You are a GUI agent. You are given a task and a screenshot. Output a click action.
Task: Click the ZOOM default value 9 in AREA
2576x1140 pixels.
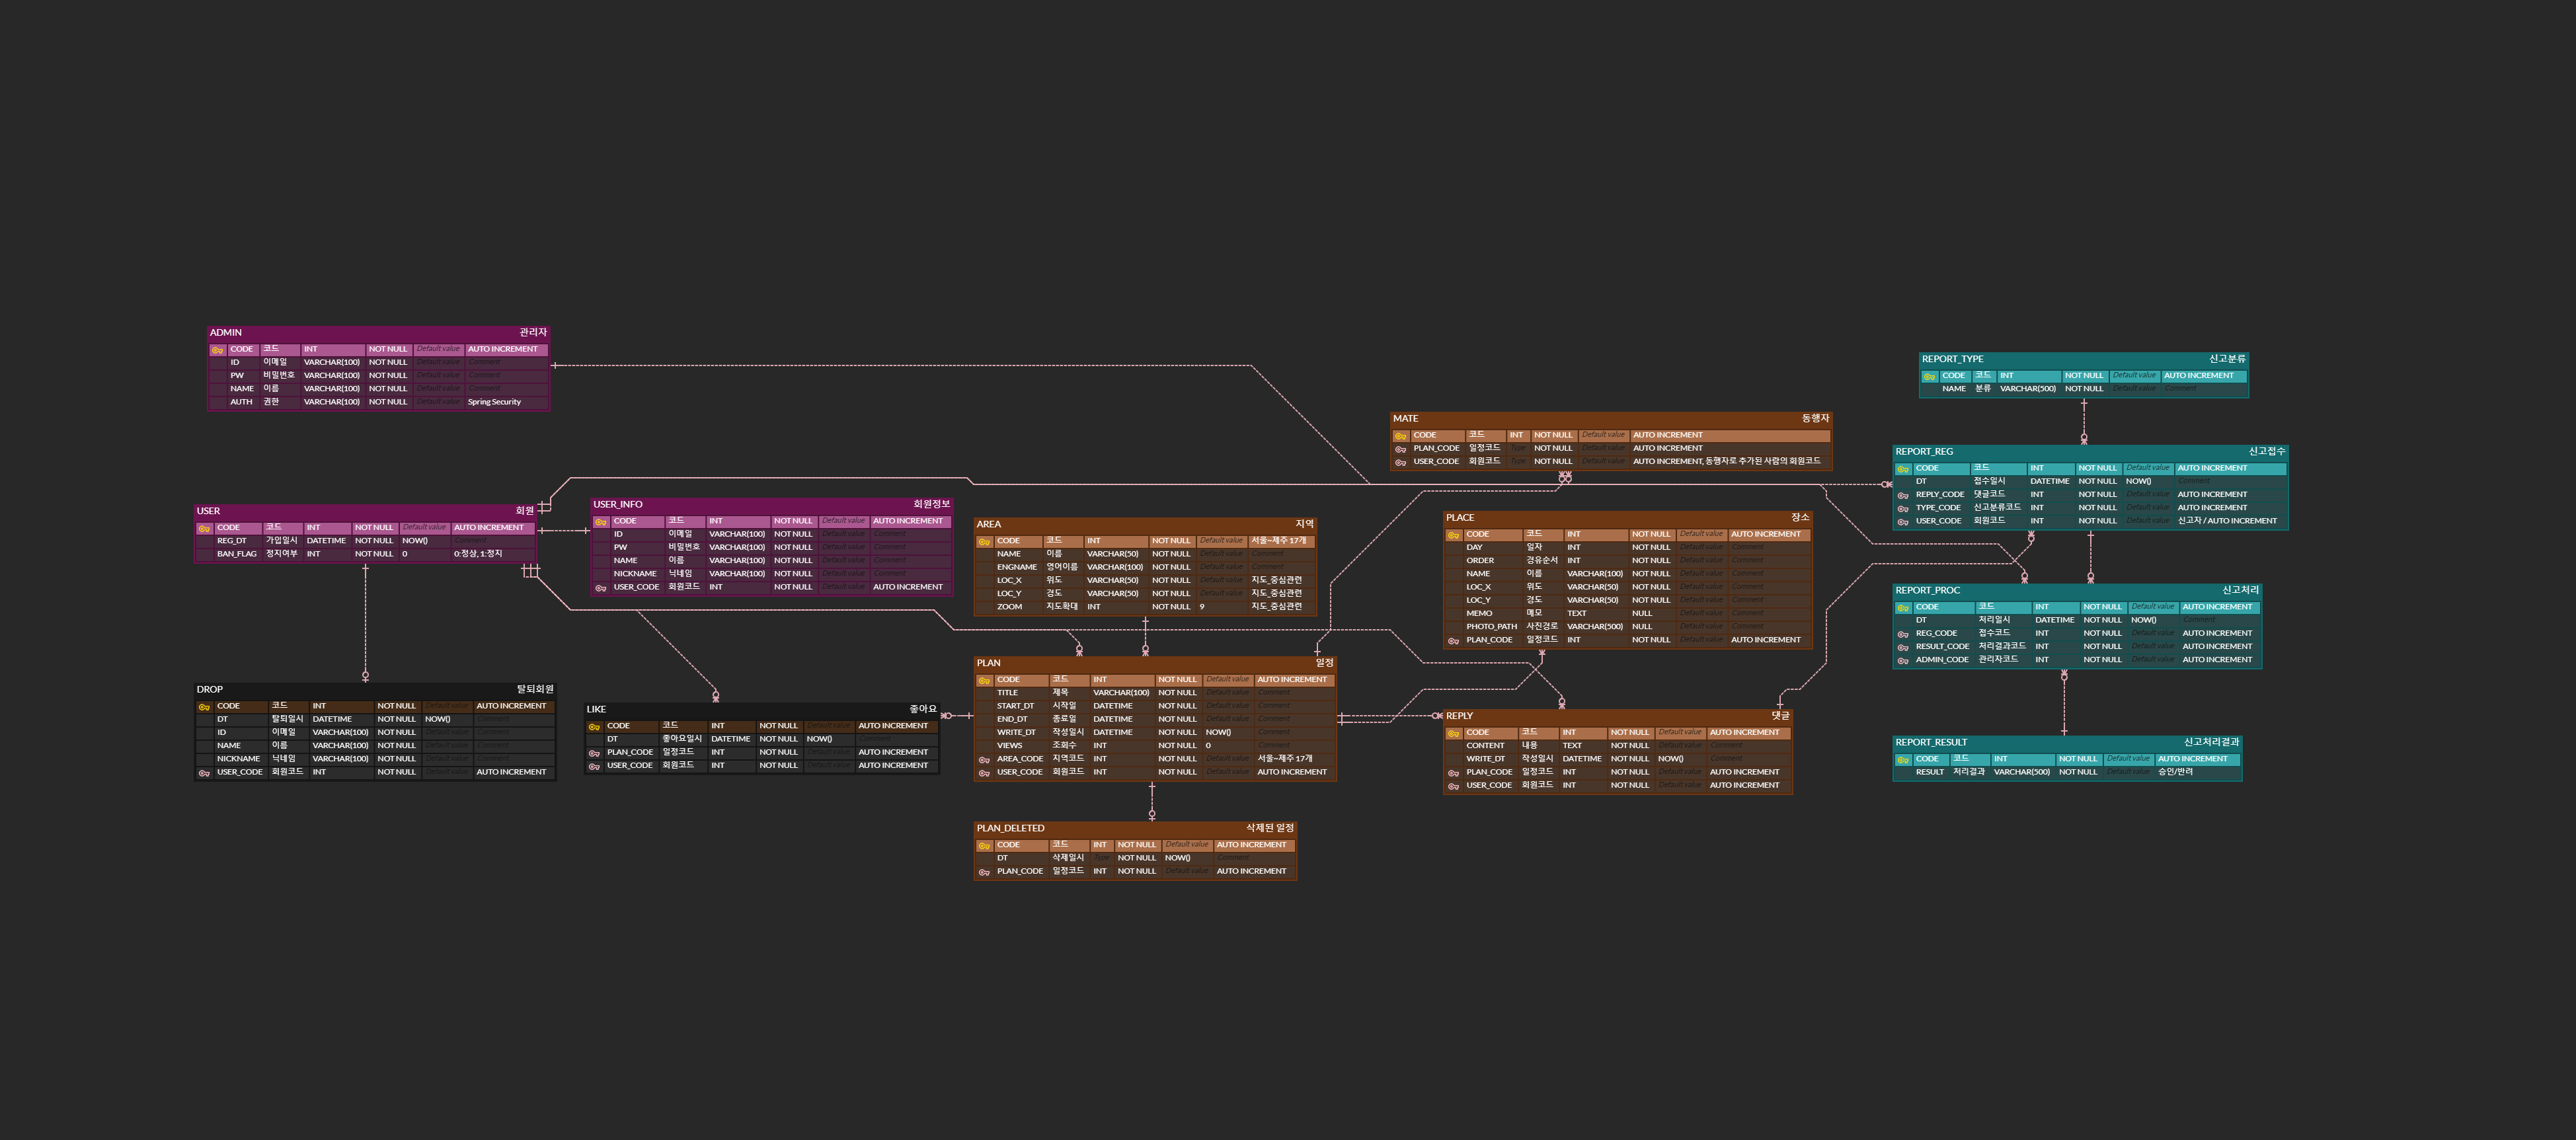point(1202,607)
